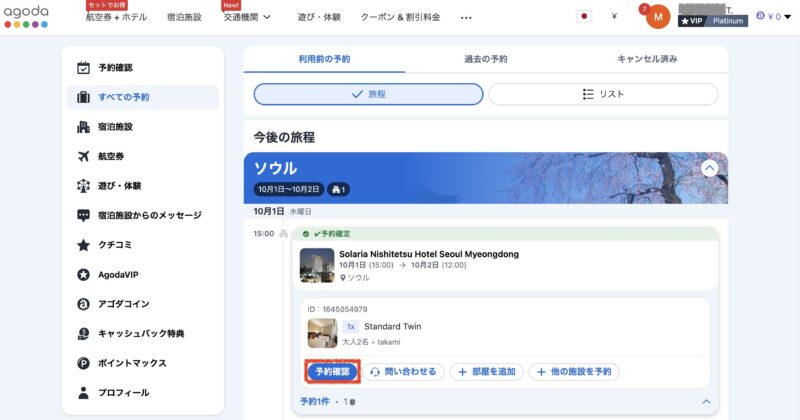Click the blue 予約確認 button

[x=330, y=372]
